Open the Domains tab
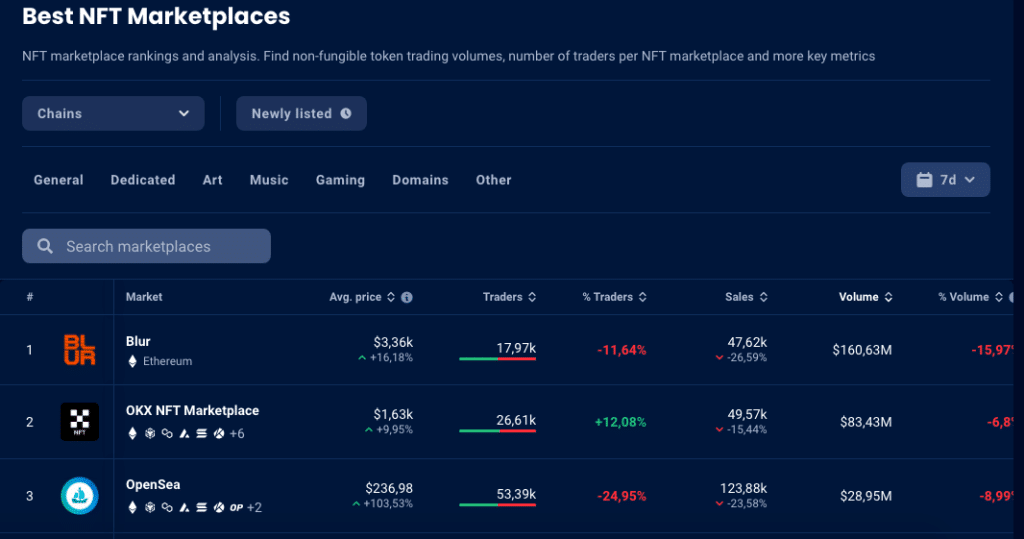Screen dimensions: 1024x539 tap(421, 180)
